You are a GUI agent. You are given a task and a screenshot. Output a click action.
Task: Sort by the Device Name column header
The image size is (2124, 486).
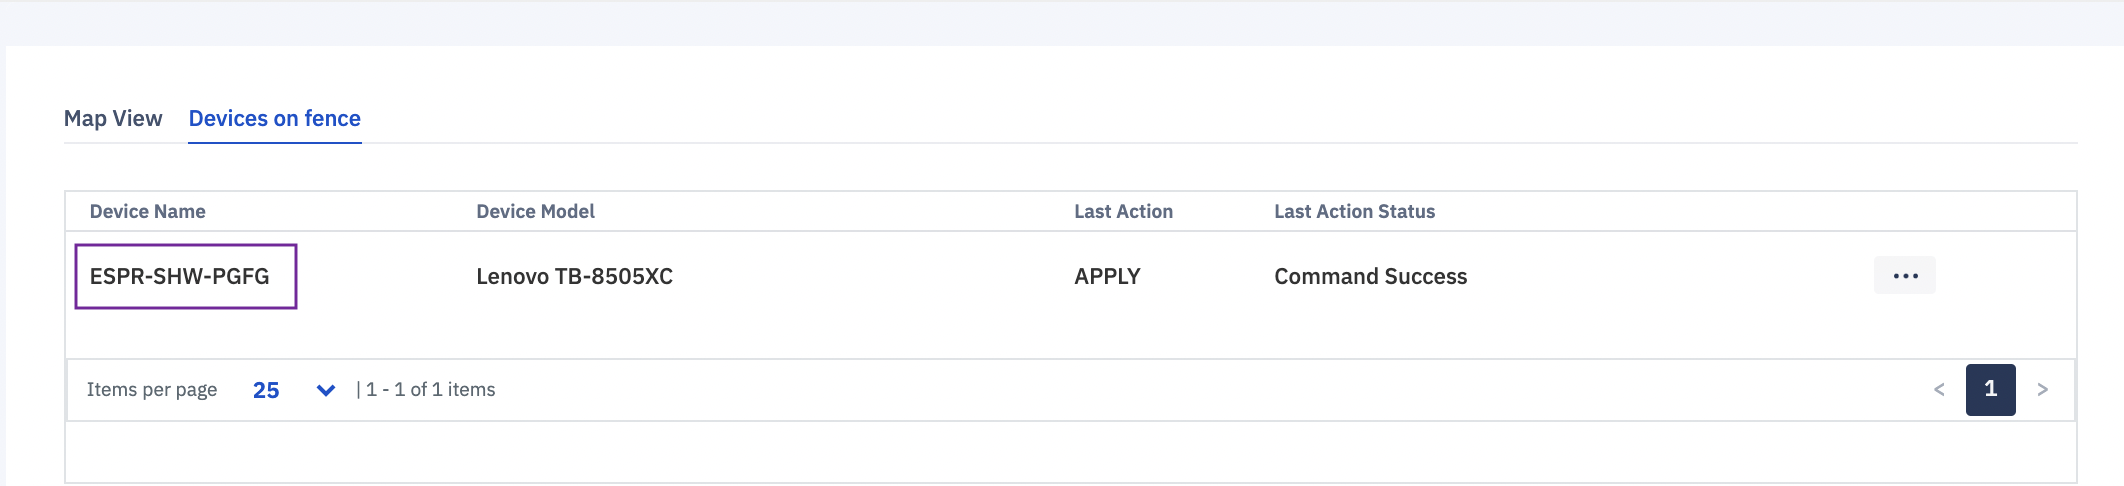coord(148,212)
